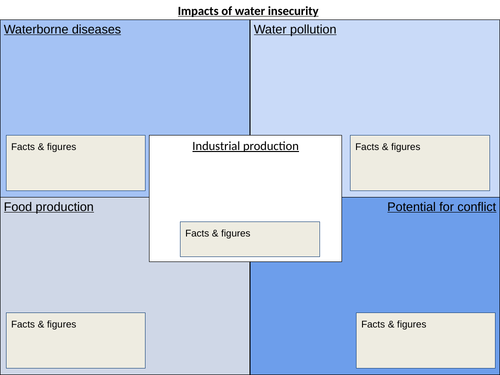Select 'Facts & figures' label in Industrial production box

point(218,233)
